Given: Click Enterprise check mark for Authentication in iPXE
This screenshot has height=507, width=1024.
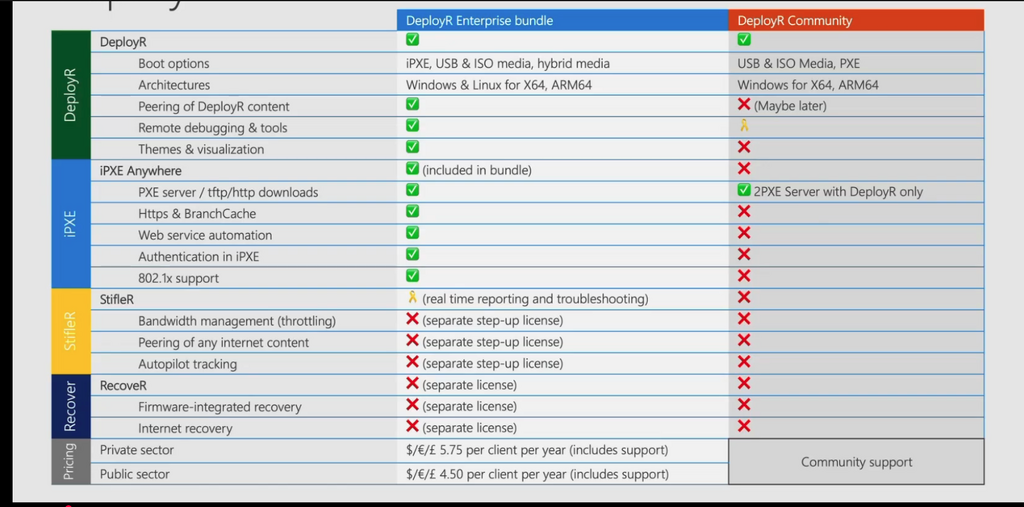Looking at the screenshot, I should pos(412,254).
